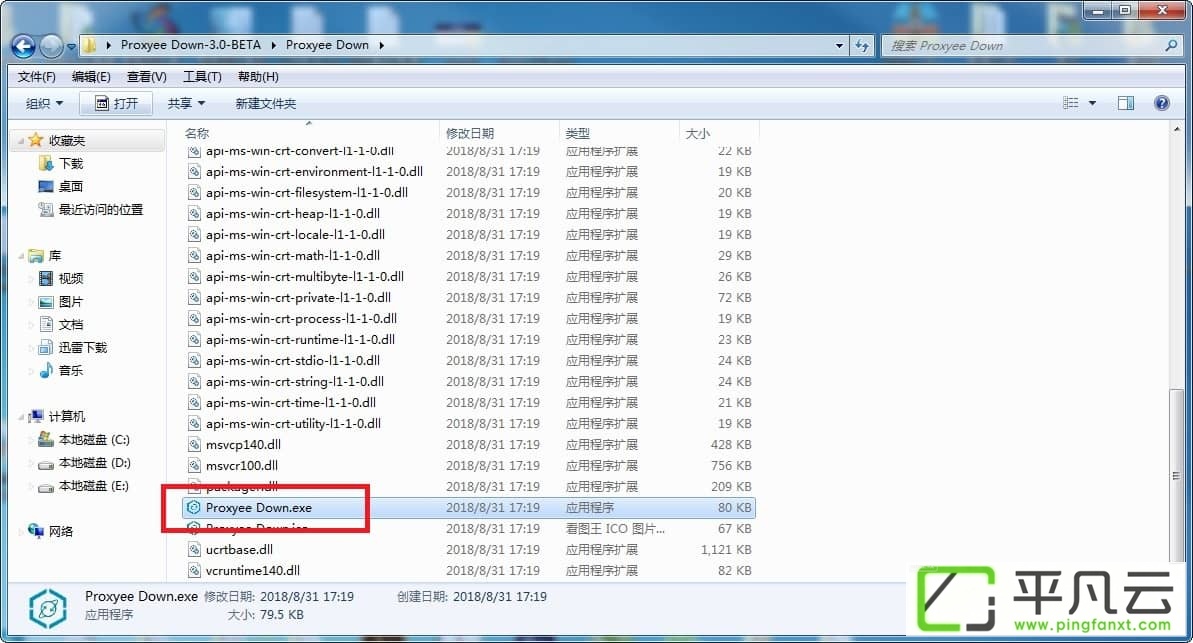Click icon of api-ms-win-crt-locale-l1-1-0.dll
Viewport: 1193px width, 643px height.
[194, 234]
